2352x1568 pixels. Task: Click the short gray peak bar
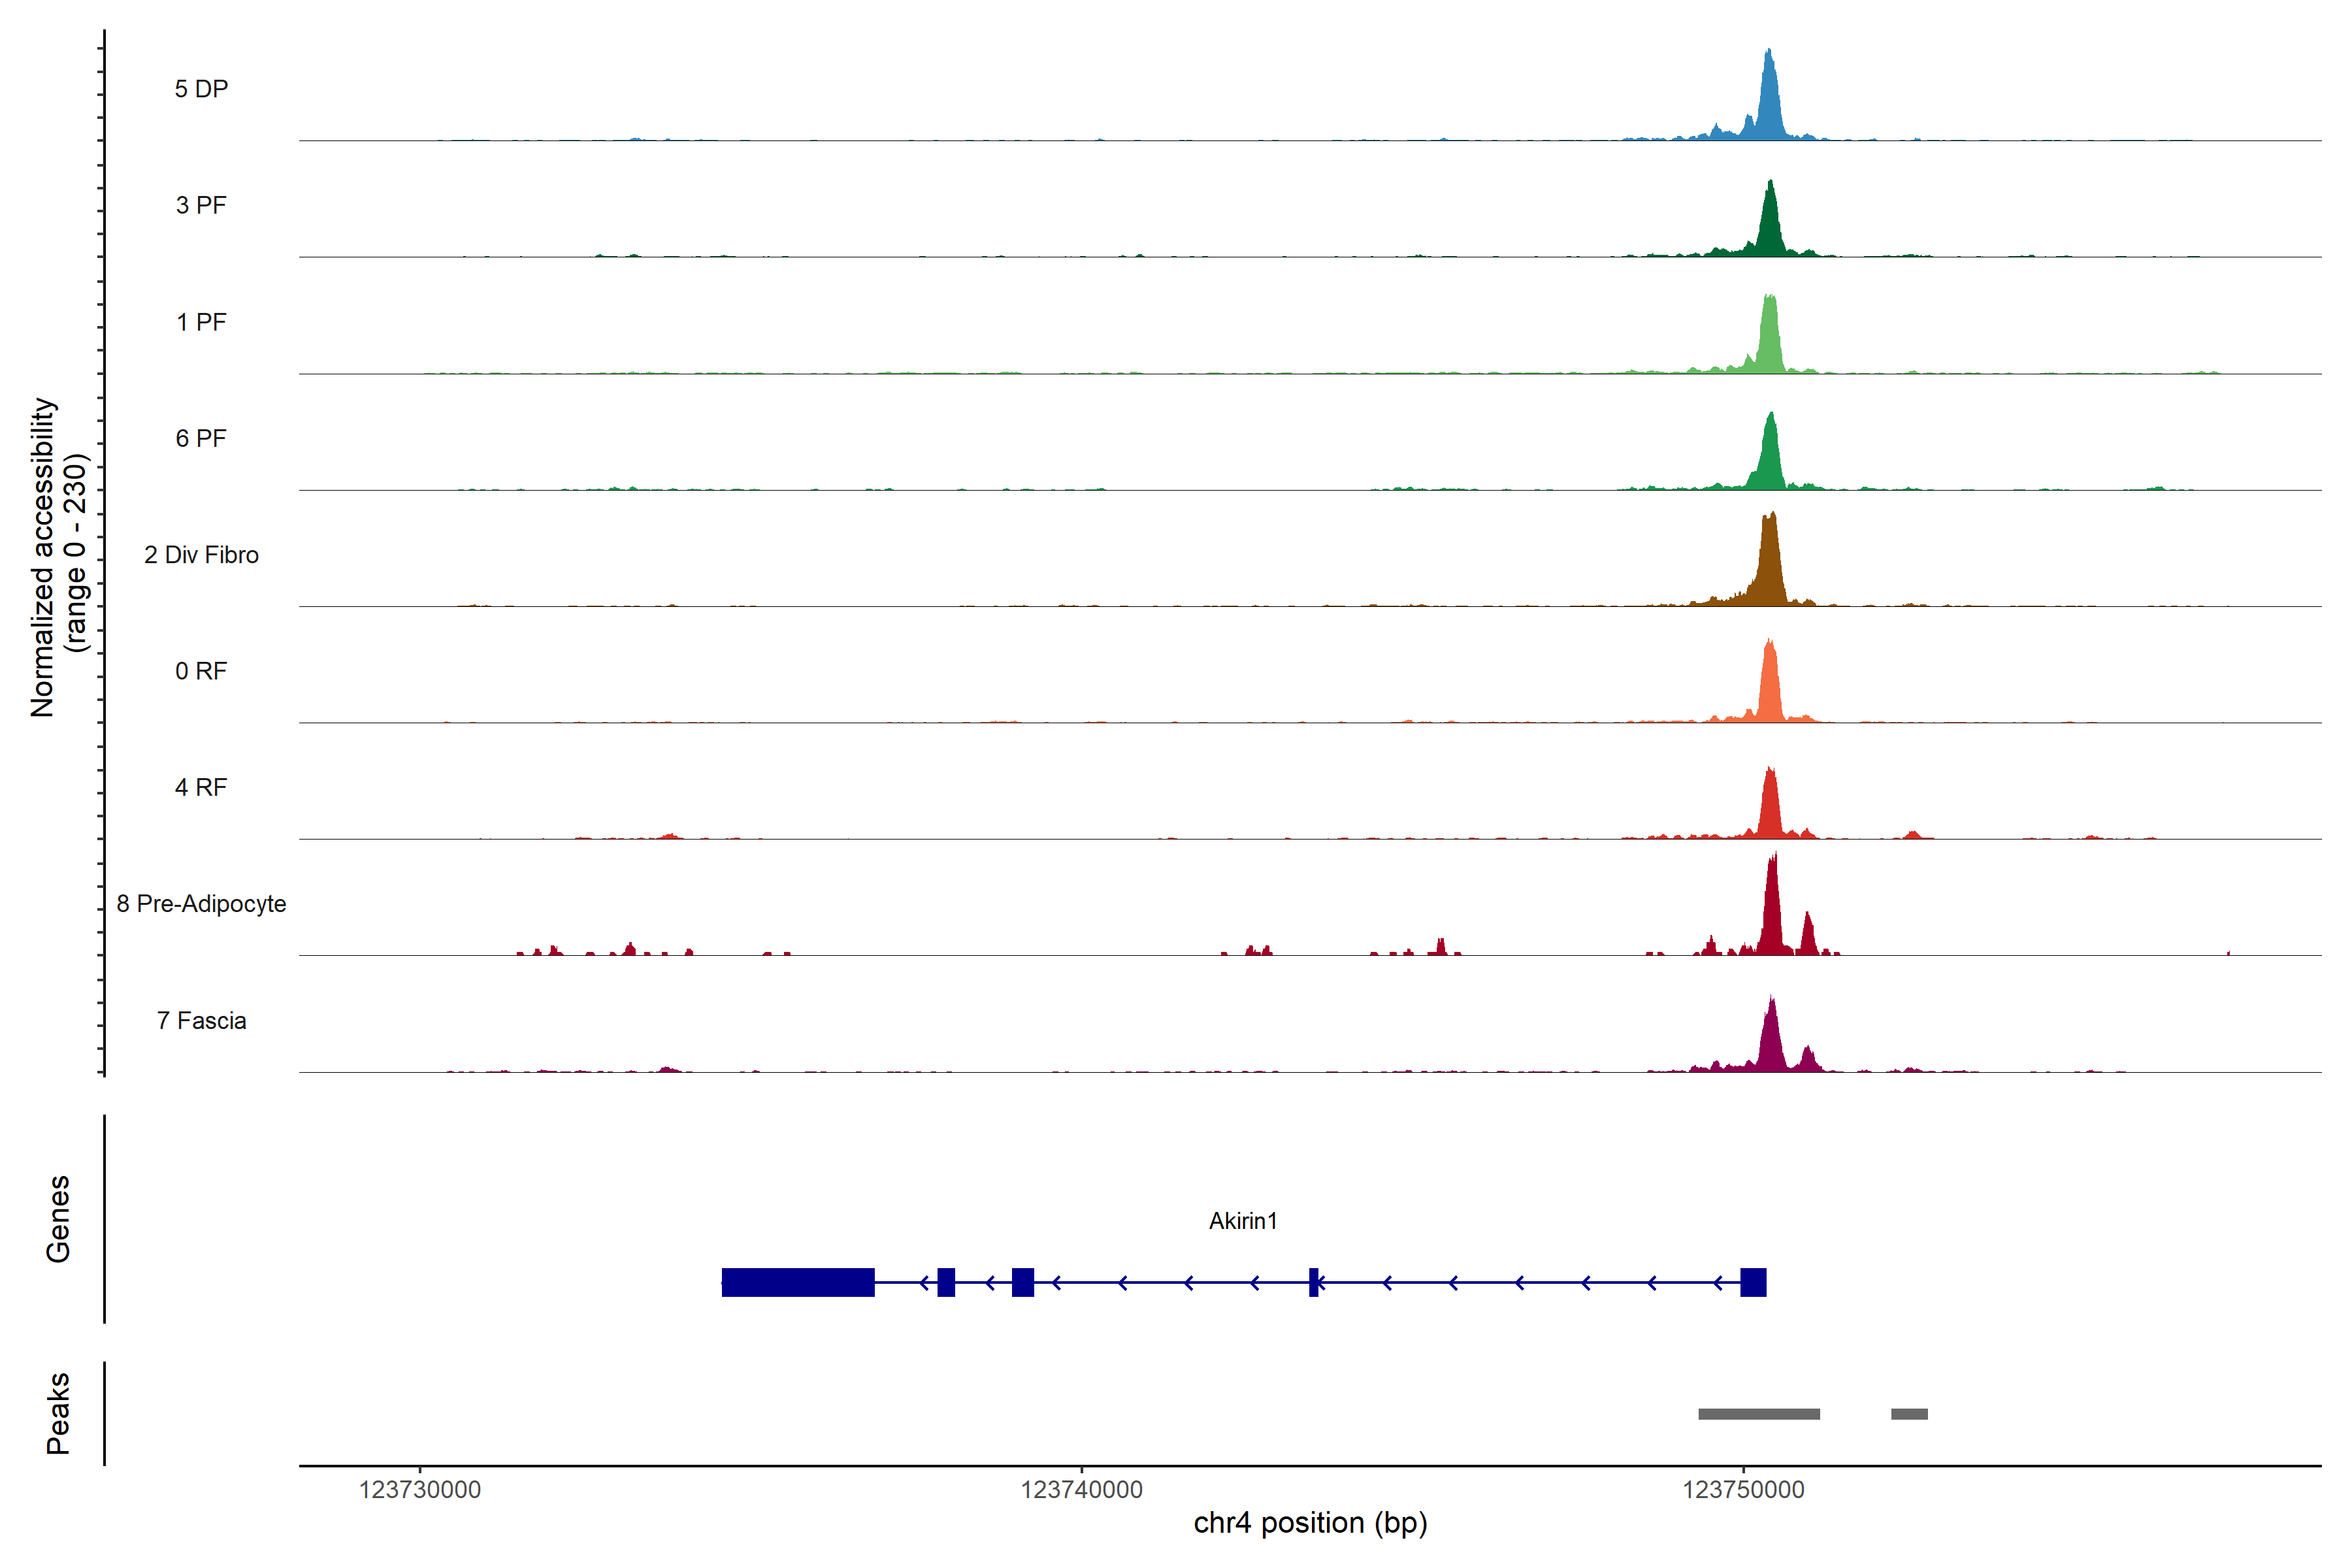pyautogui.click(x=1909, y=1414)
